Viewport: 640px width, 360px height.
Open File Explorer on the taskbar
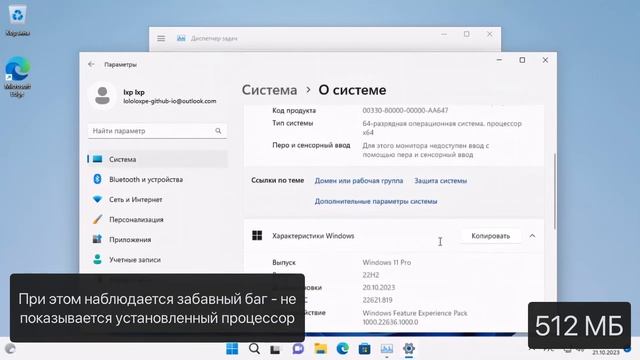(320, 349)
